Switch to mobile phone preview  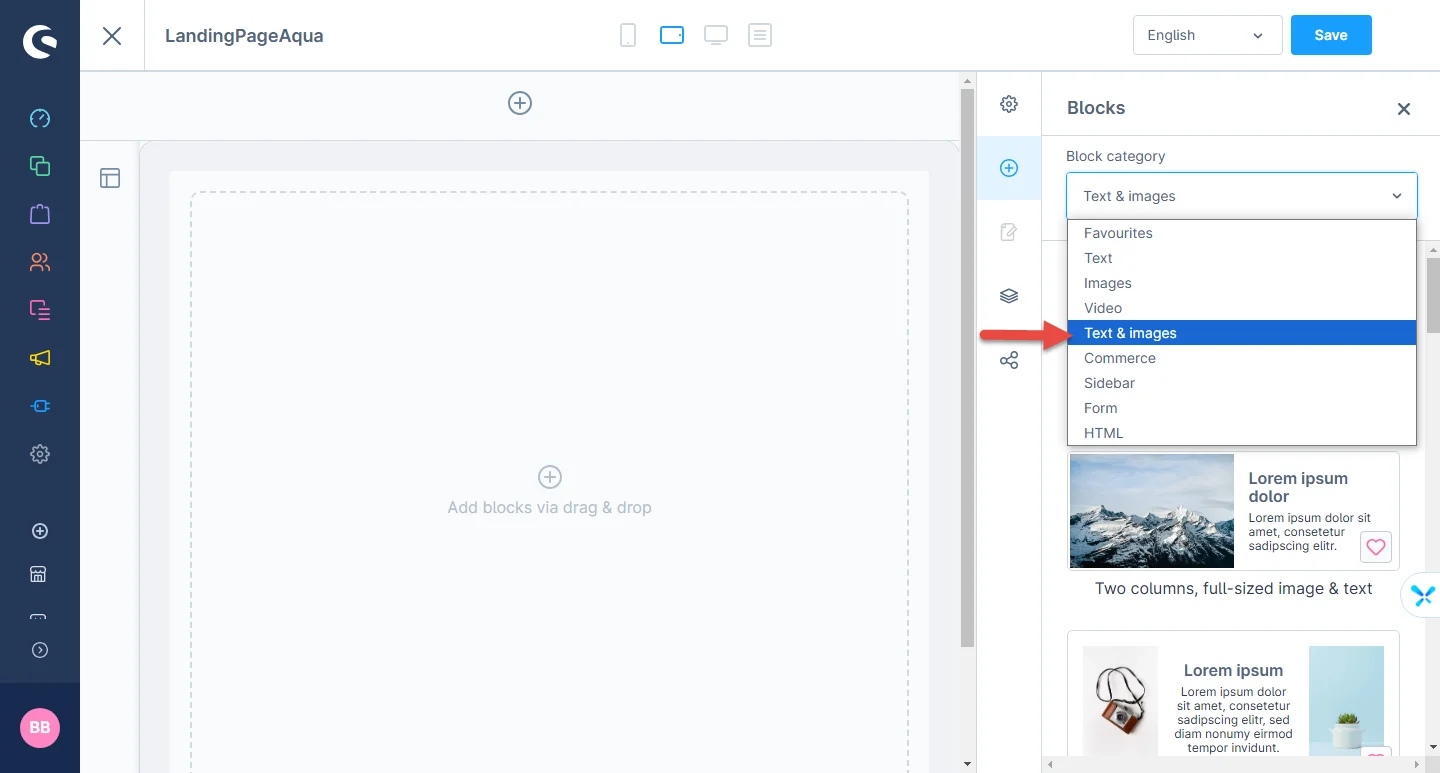(x=628, y=36)
